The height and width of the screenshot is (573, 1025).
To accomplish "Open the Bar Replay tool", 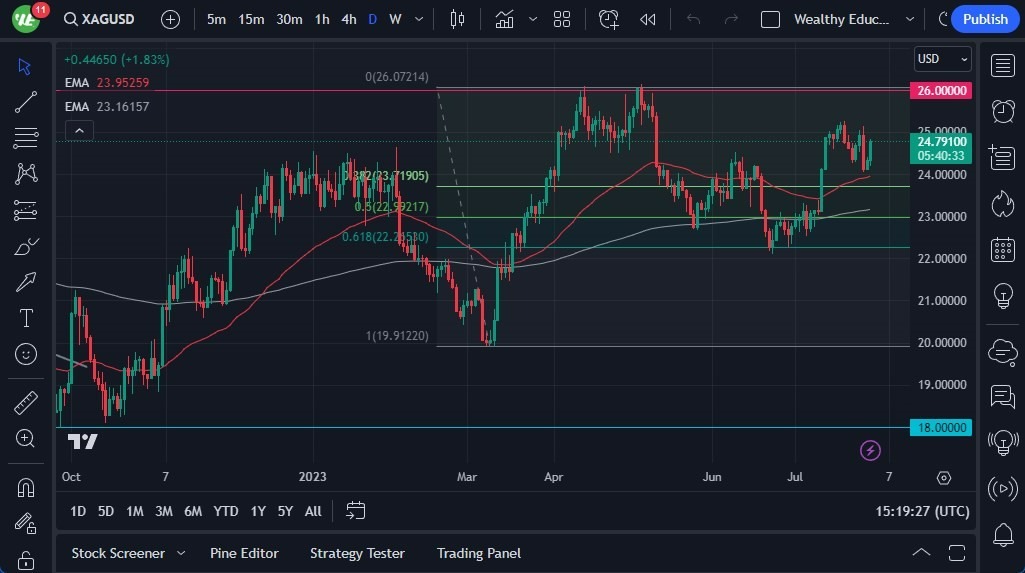I will [x=647, y=19].
